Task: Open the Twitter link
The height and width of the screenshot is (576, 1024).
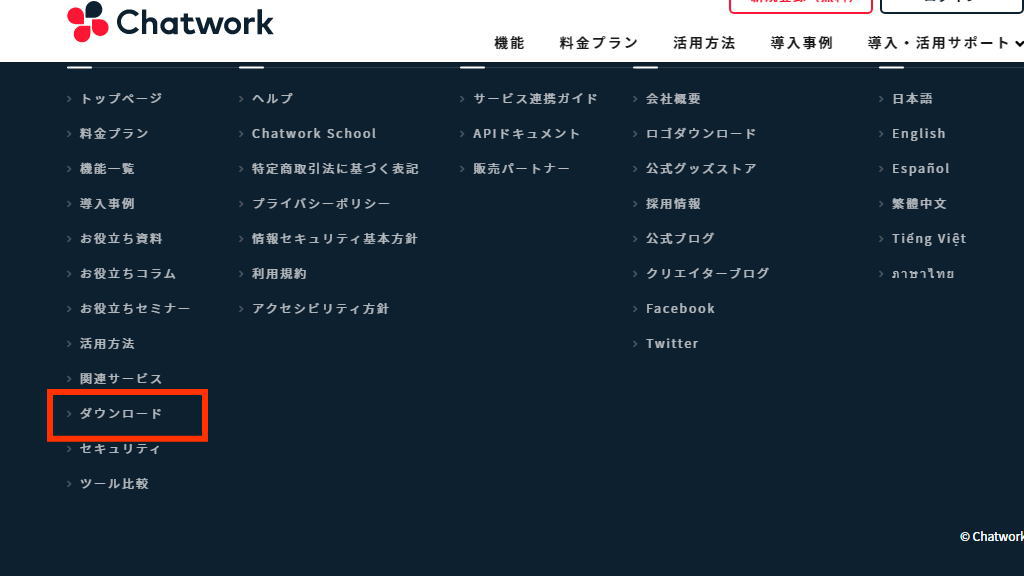Action: coord(672,344)
